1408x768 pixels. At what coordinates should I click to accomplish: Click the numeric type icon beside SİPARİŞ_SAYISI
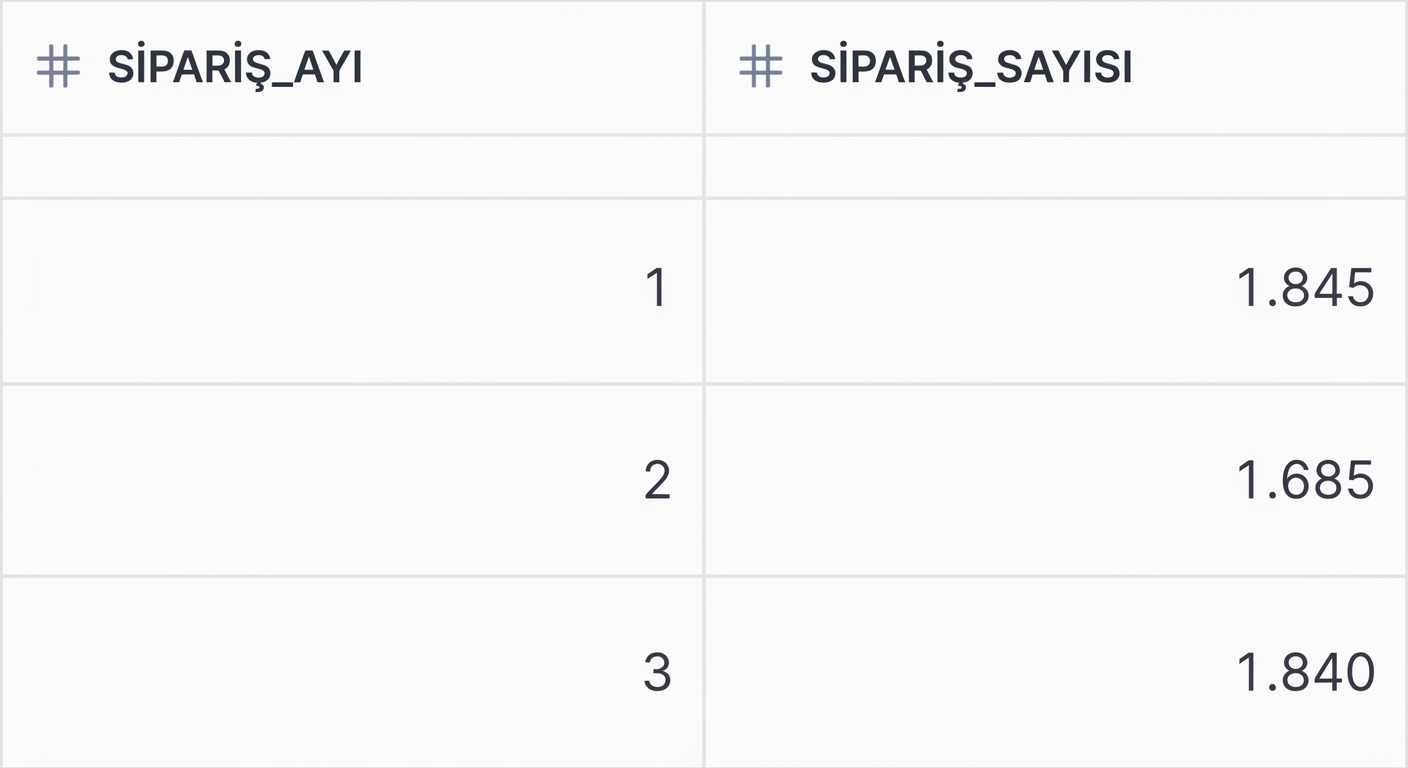click(x=760, y=66)
